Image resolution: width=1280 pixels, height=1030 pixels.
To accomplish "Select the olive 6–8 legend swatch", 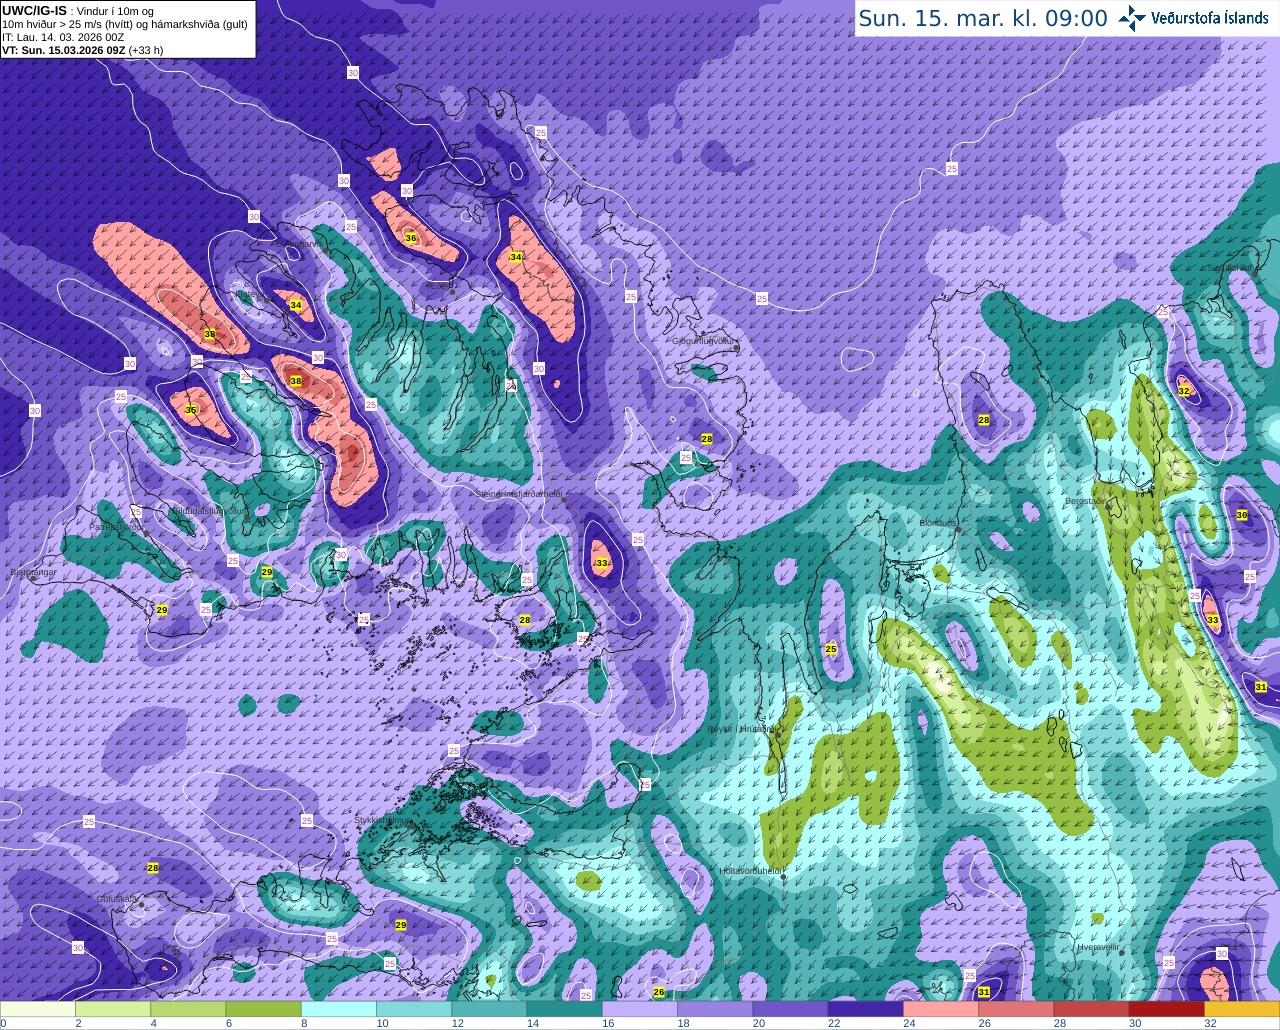I will point(263,1009).
